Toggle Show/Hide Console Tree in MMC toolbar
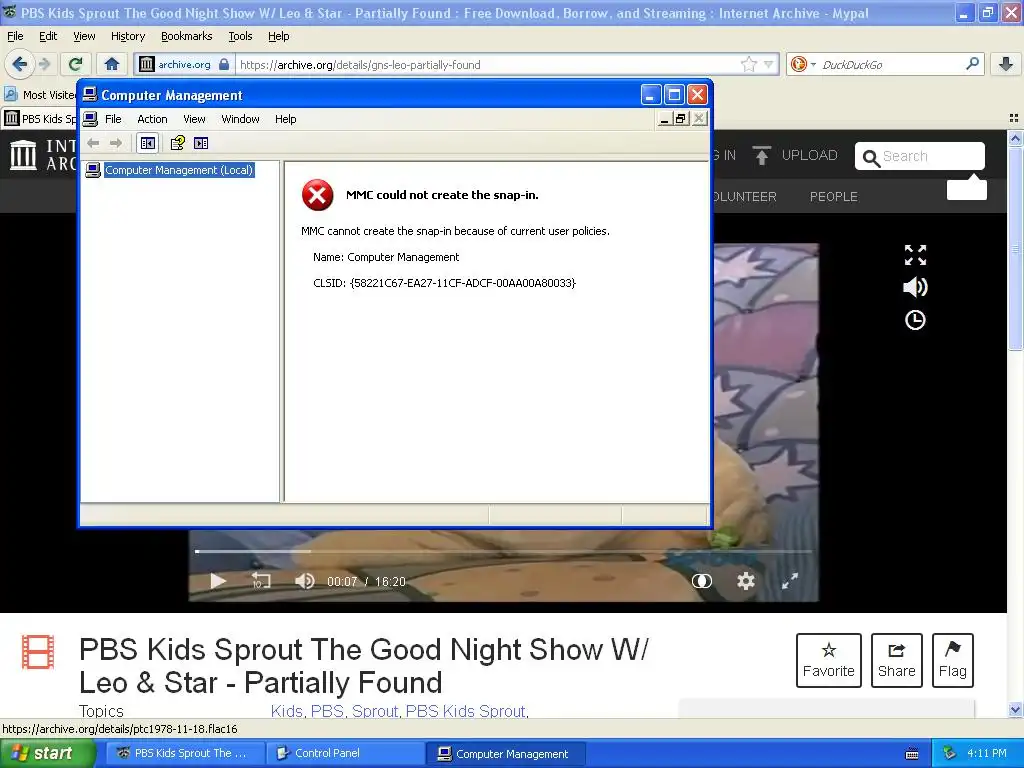Image resolution: width=1024 pixels, height=768 pixels. click(x=148, y=143)
